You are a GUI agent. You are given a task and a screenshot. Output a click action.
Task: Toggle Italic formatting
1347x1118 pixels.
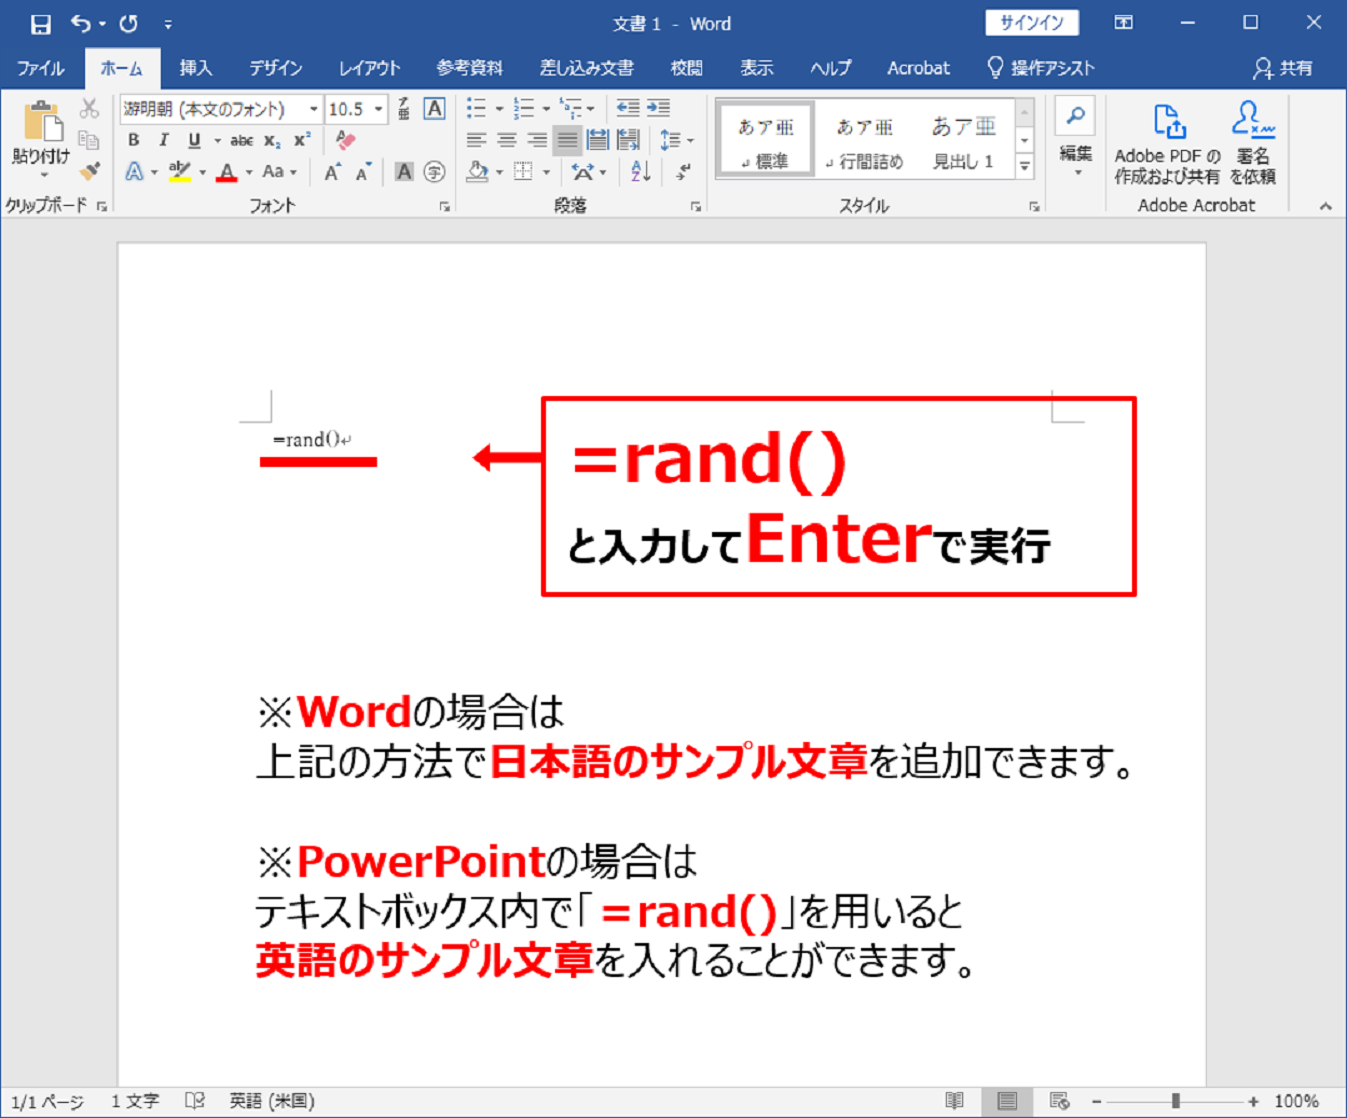(x=163, y=140)
